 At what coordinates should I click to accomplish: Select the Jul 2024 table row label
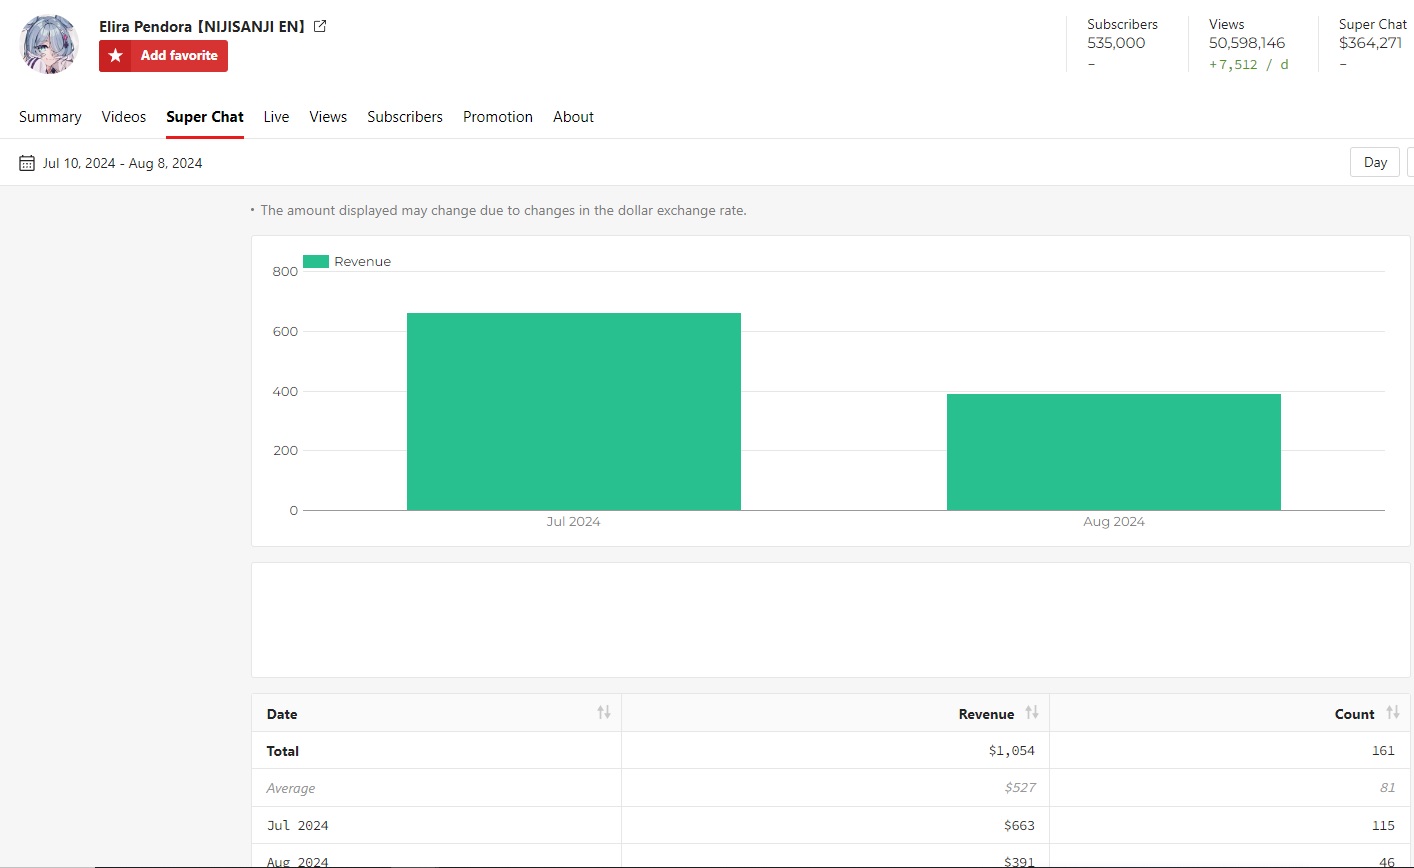pyautogui.click(x=297, y=826)
